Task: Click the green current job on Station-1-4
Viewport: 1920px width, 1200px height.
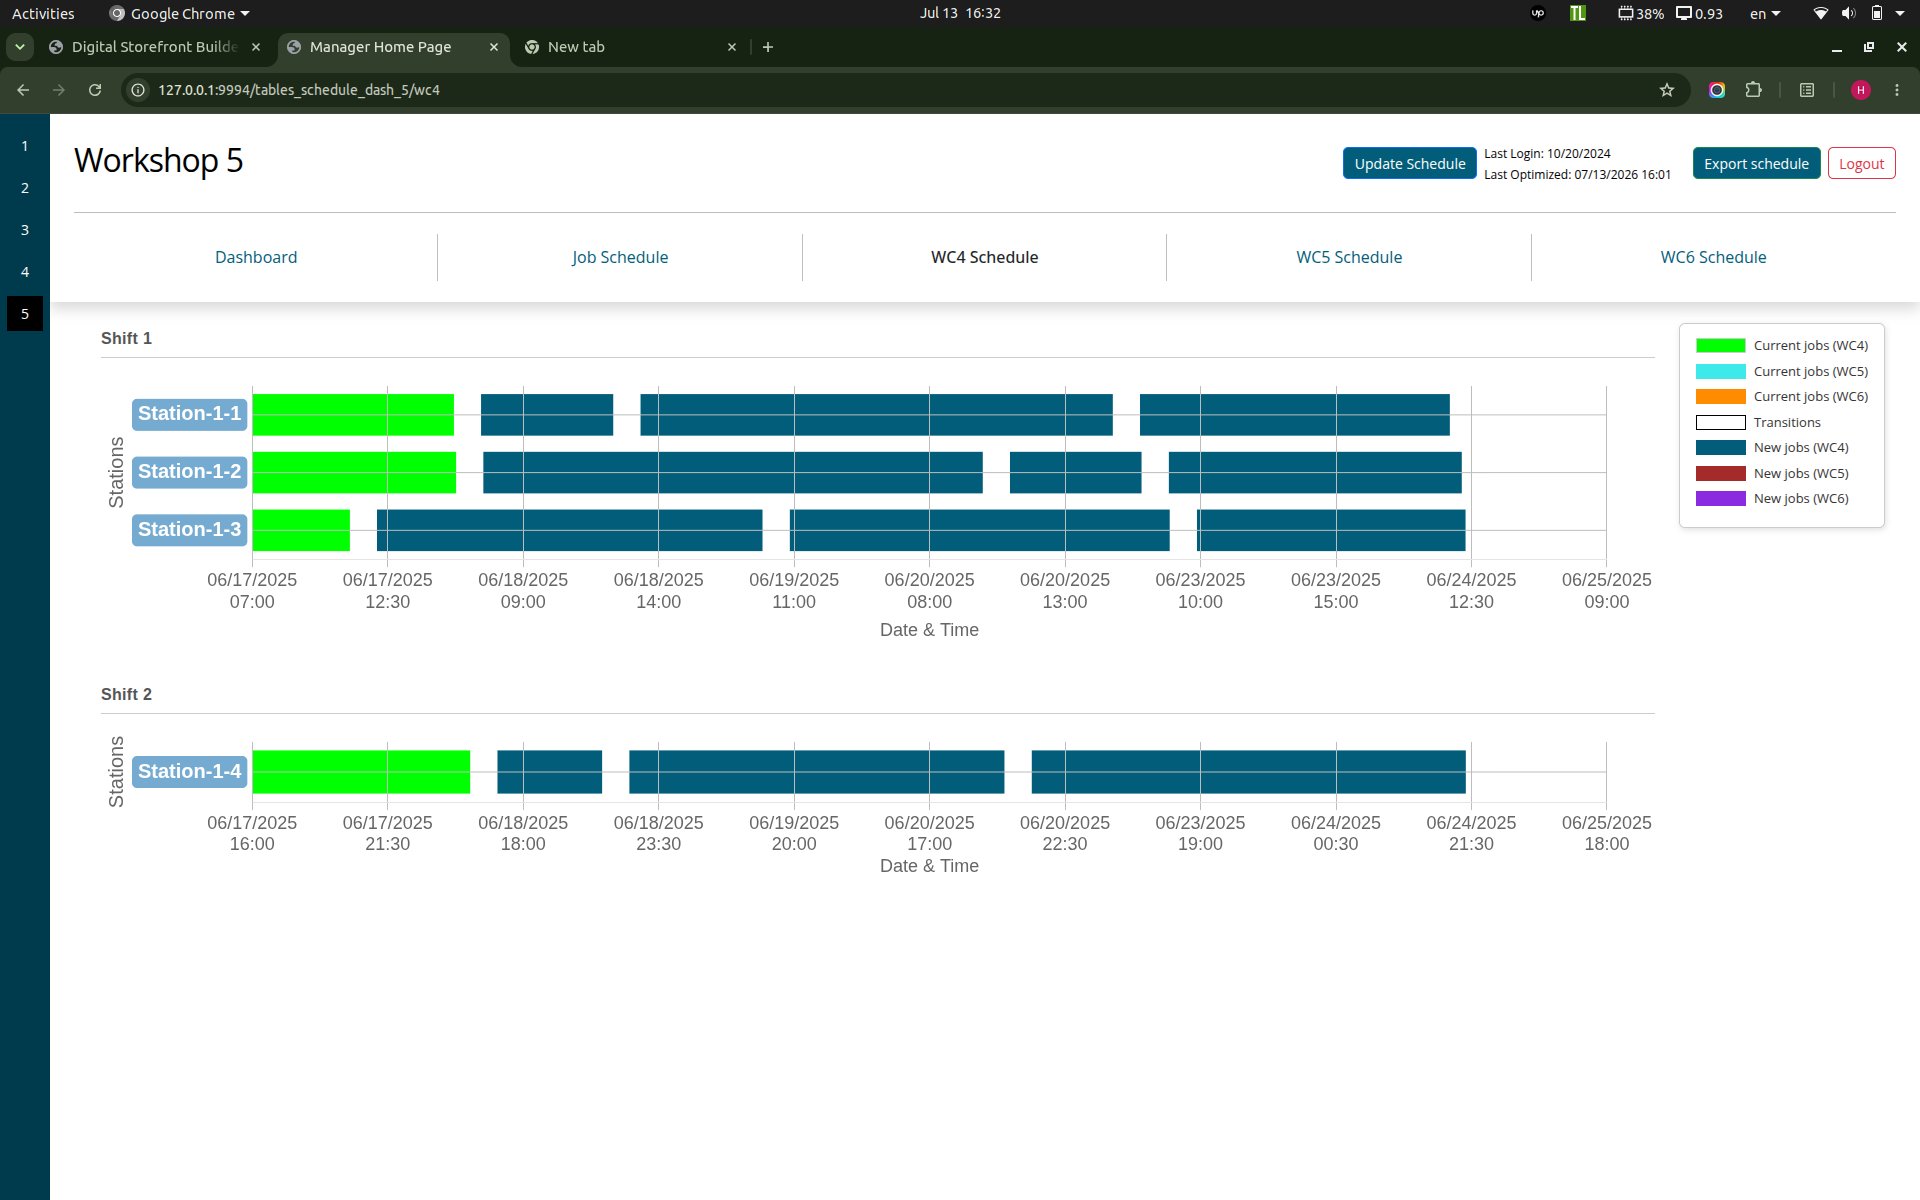Action: tap(361, 772)
